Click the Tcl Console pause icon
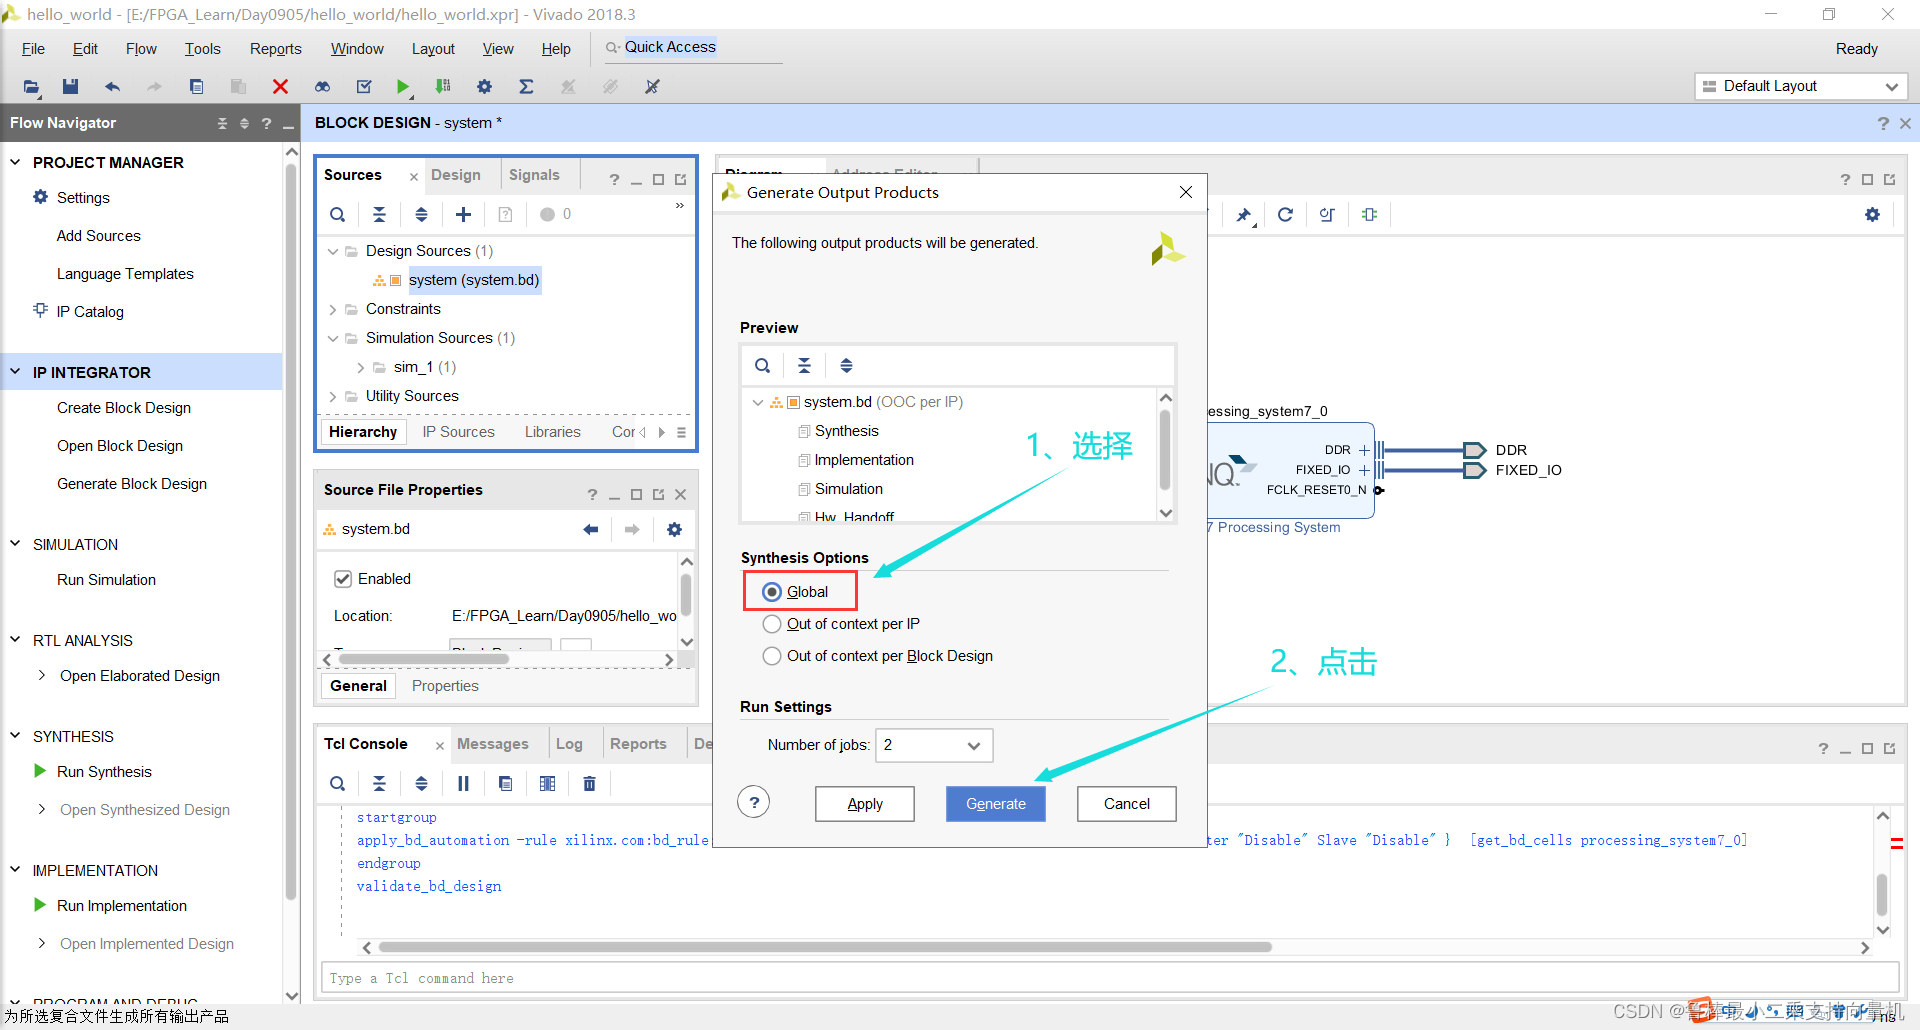 [x=463, y=783]
